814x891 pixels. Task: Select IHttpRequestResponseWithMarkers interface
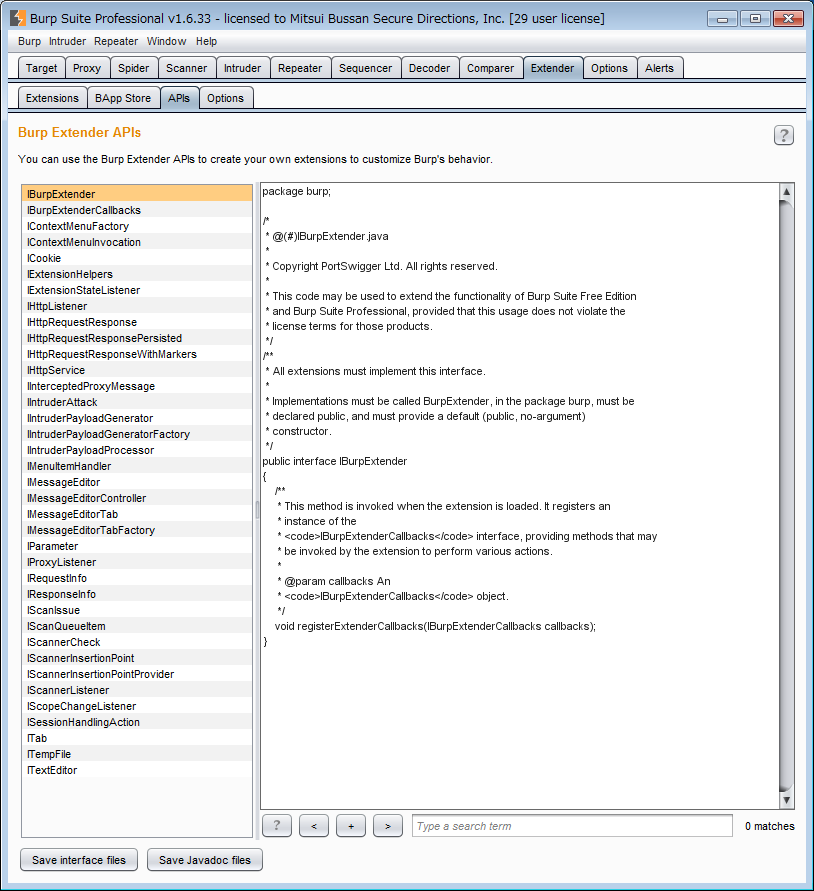click(x=137, y=354)
